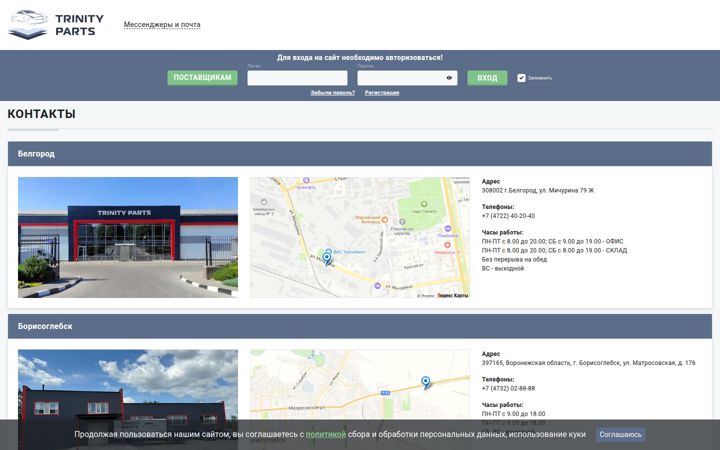The height and width of the screenshot is (450, 720).
Task: Click the Борисоглебск section header
Action: point(360,326)
